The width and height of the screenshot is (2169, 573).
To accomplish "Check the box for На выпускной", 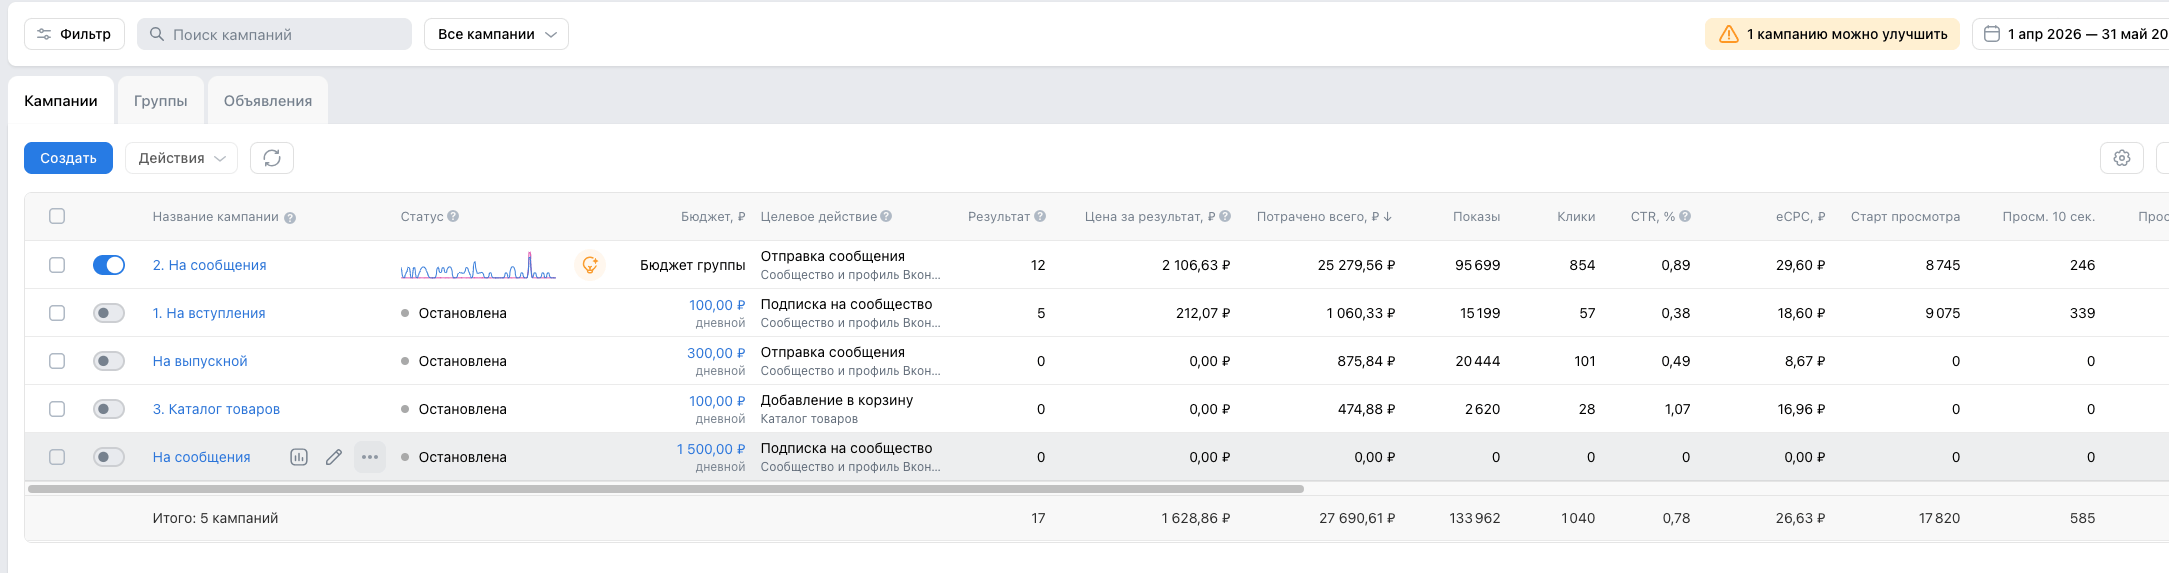I will pyautogui.click(x=57, y=361).
